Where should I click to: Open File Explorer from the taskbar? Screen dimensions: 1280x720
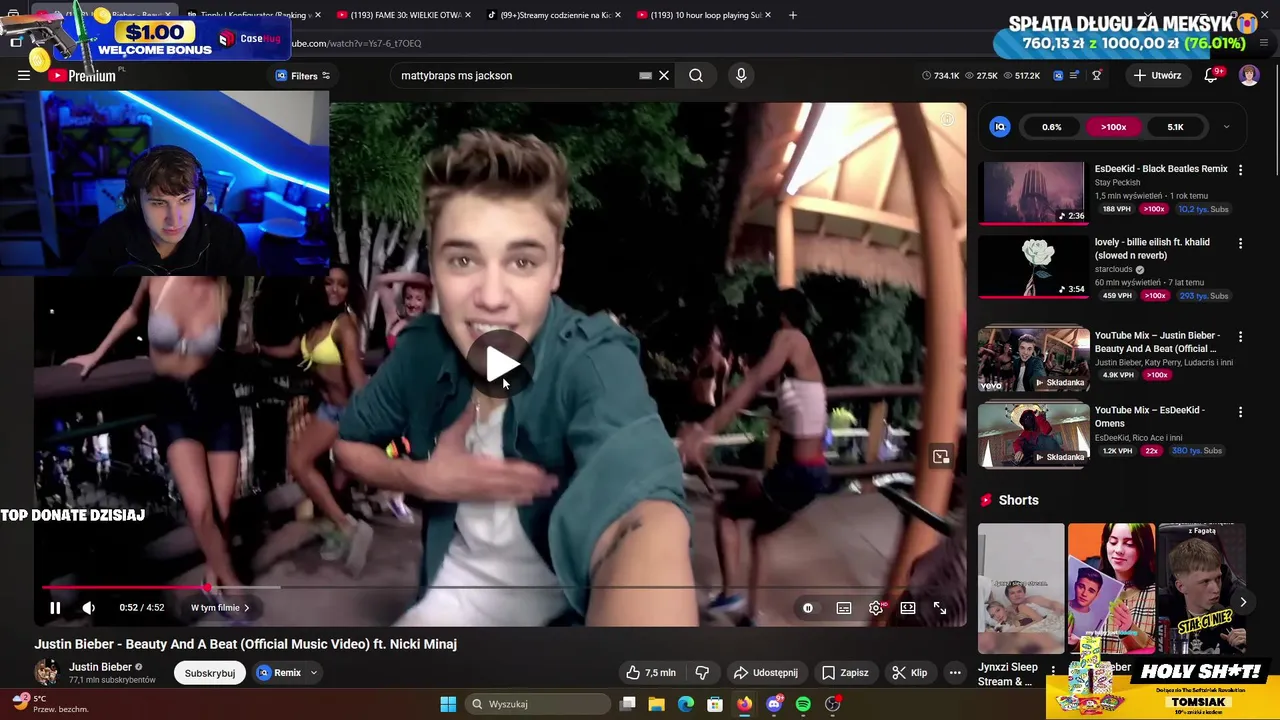(x=657, y=704)
